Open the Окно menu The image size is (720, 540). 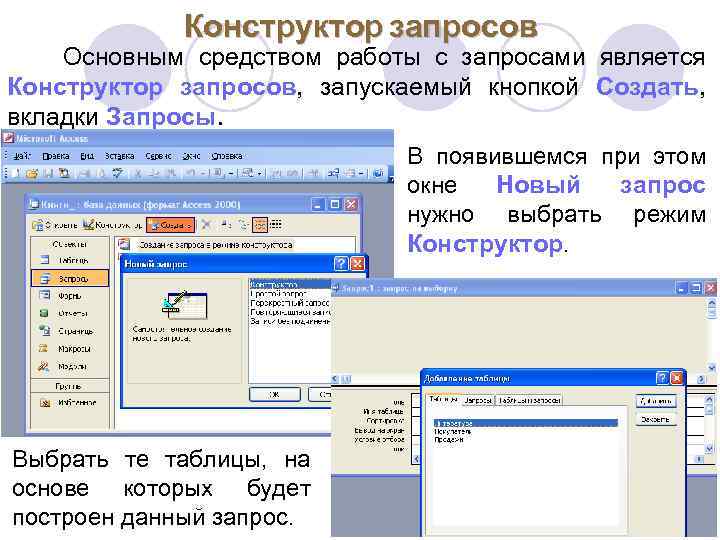[191, 156]
